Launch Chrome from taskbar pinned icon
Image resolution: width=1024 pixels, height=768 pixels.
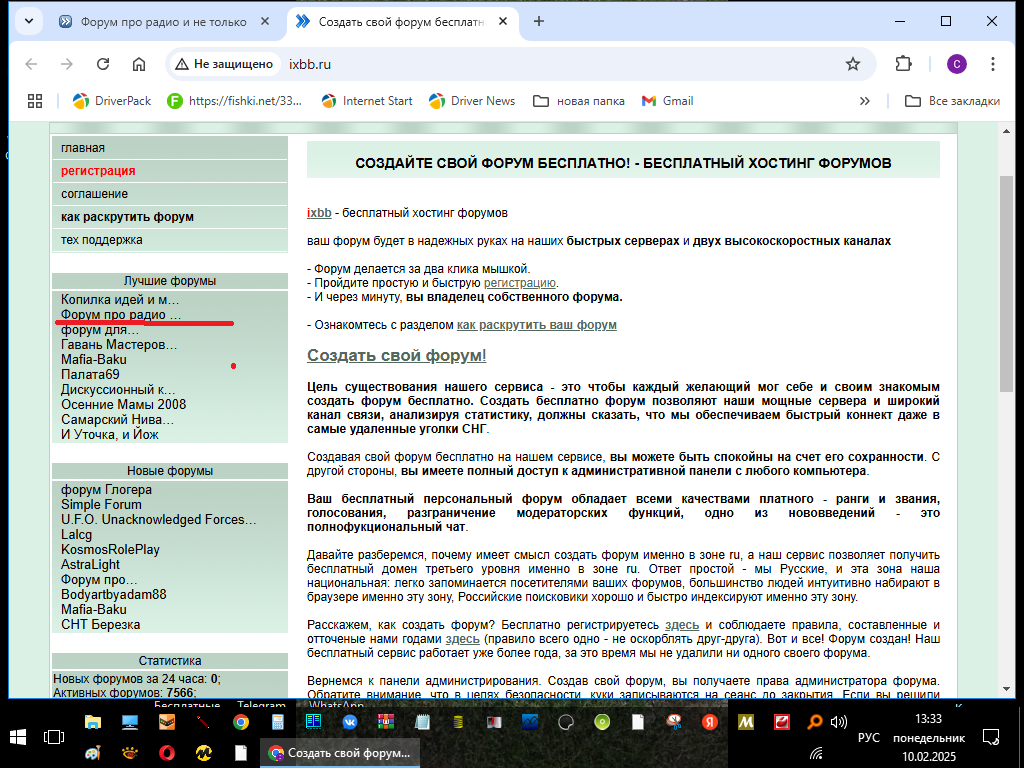coord(241,722)
